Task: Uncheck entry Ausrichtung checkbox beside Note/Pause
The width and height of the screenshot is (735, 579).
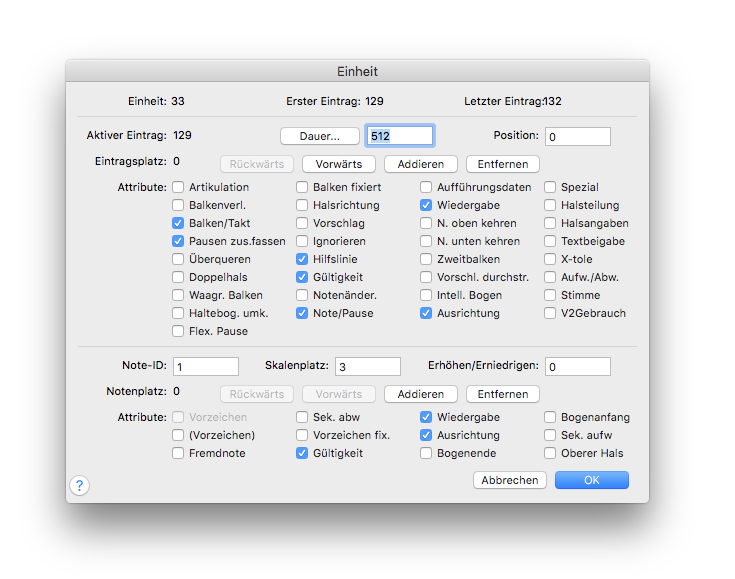Action: coord(426,313)
